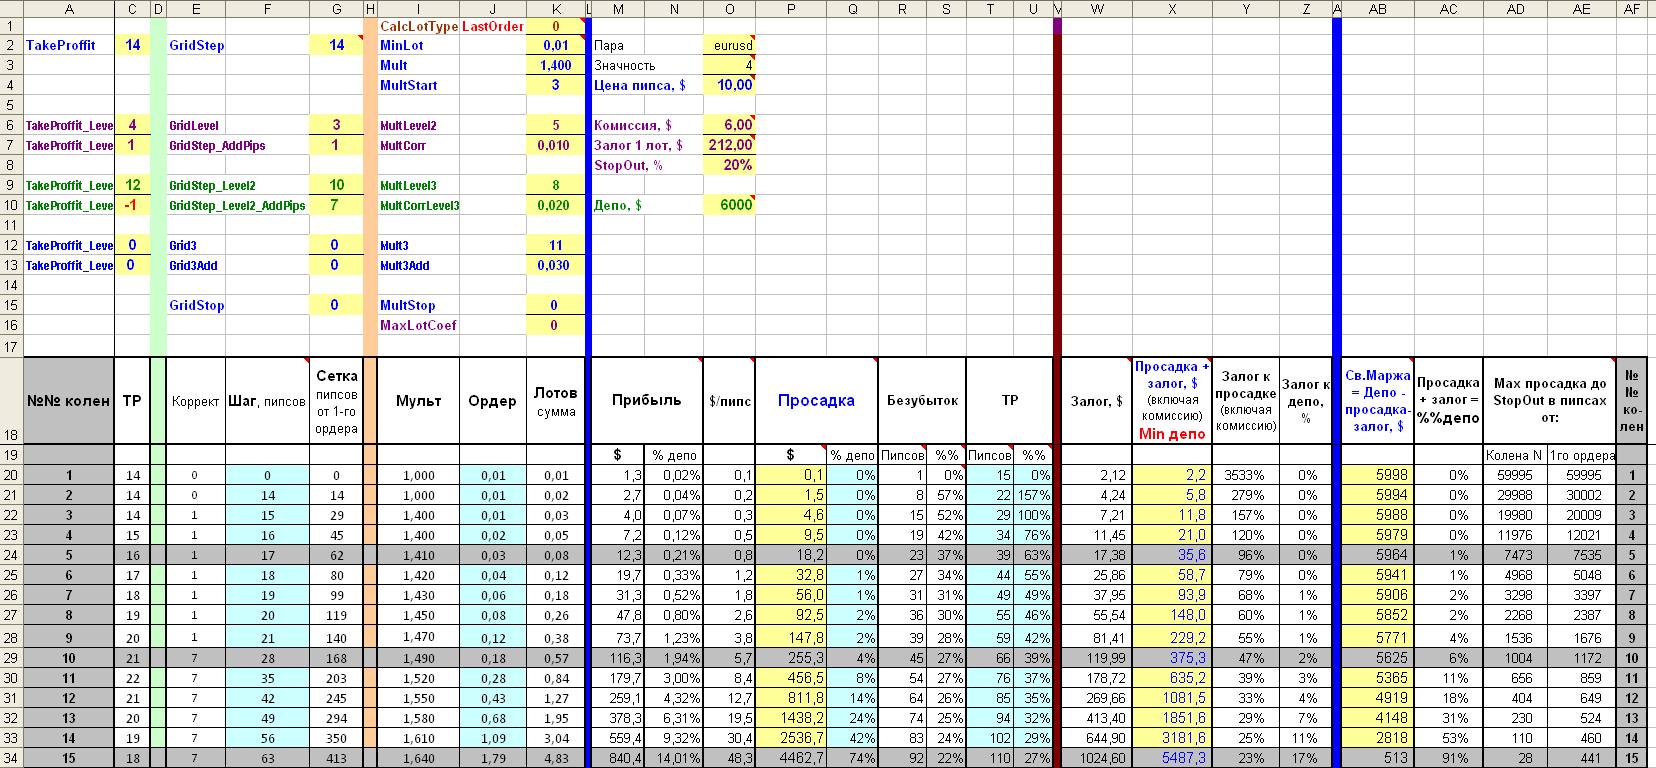The image size is (1656, 768).
Task: Select the Безубыток header cell
Action: [x=922, y=400]
